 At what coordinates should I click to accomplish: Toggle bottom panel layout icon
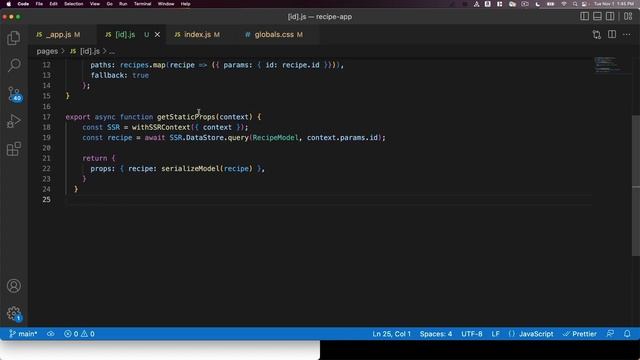tap(597, 16)
